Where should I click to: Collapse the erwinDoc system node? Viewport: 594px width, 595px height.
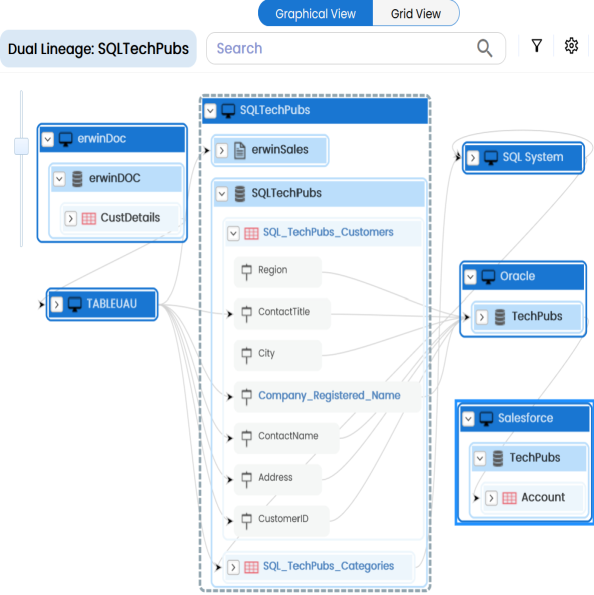click(48, 139)
